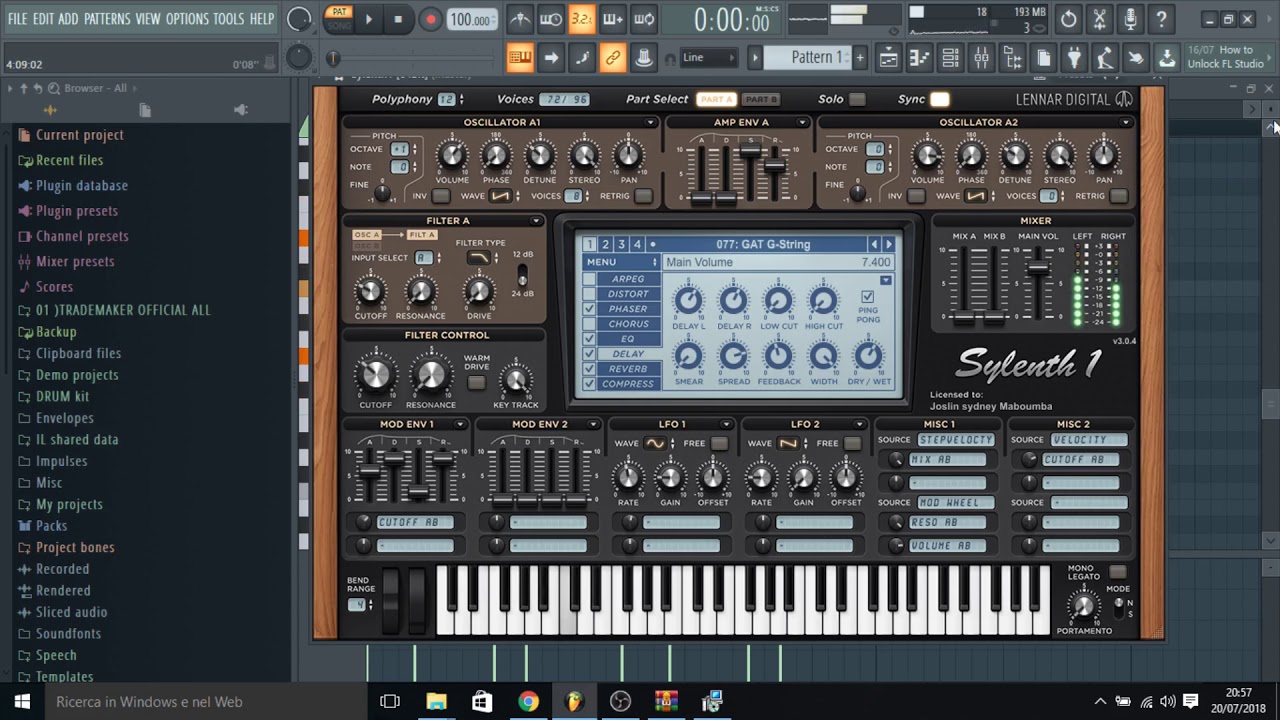Toggle the metronome icon
Image resolution: width=1280 pixels, height=720 pixels.
pos(520,19)
